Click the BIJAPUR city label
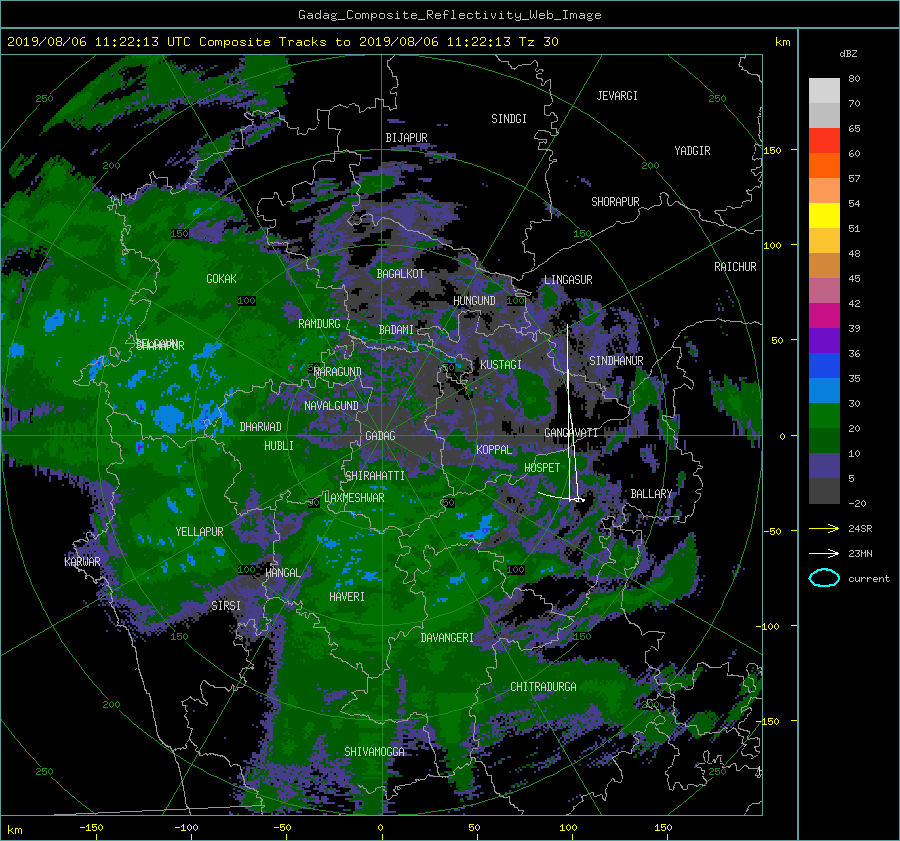The width and height of the screenshot is (900, 841). click(406, 138)
